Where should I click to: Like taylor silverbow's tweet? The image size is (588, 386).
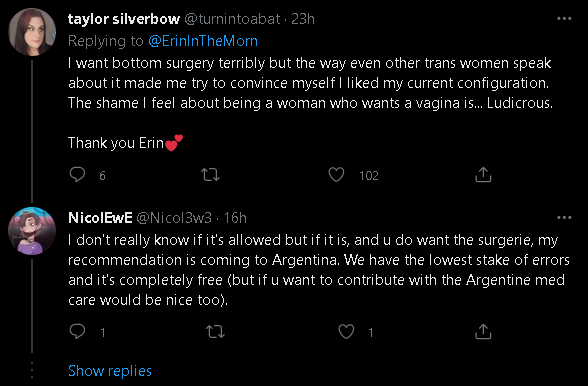point(336,175)
